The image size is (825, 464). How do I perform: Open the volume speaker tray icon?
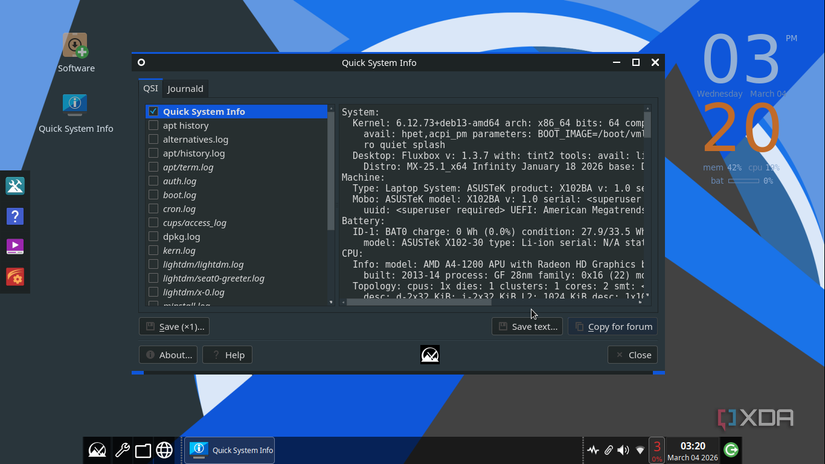click(623, 450)
